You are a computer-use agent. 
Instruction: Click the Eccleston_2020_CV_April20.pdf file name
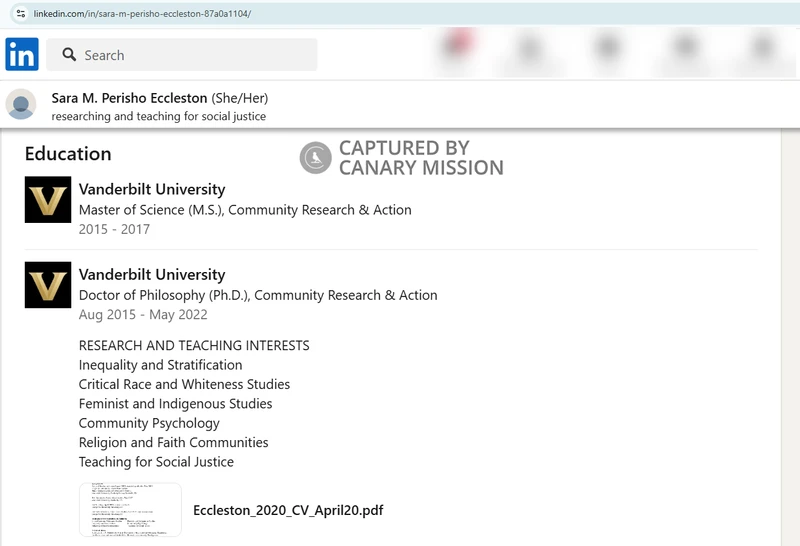[x=288, y=510]
